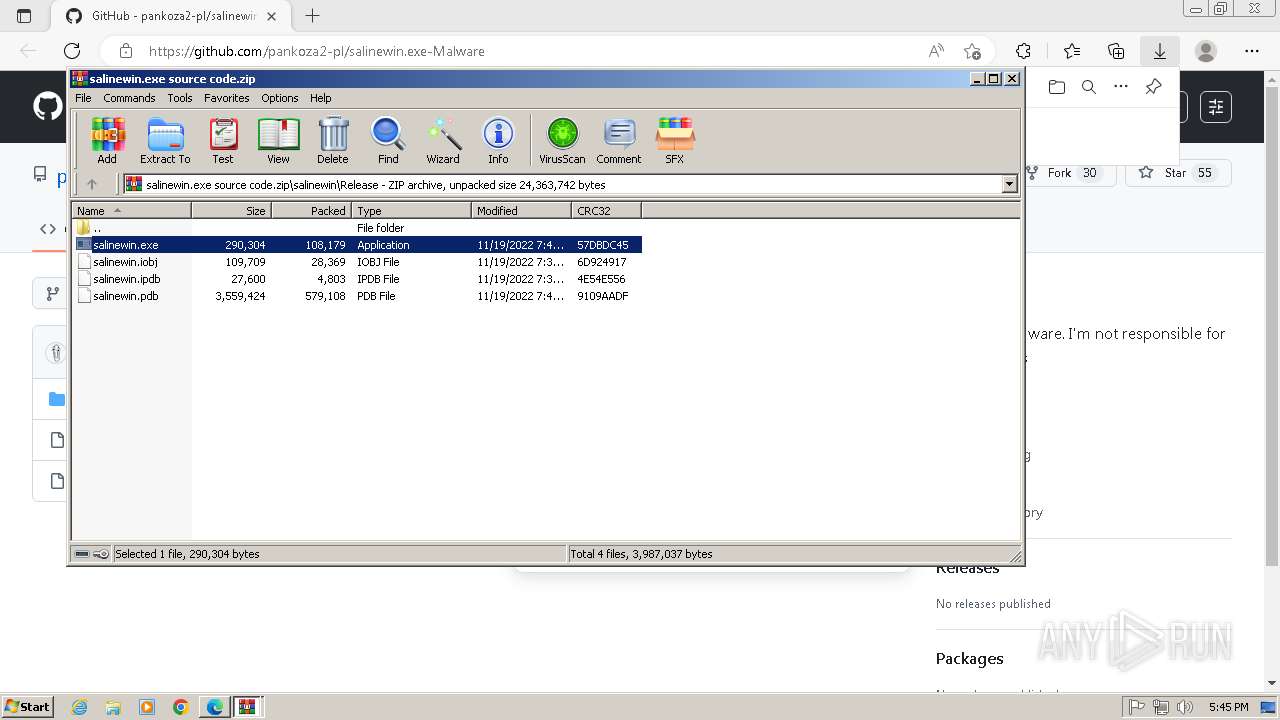Sort by Type column header
This screenshot has height=720, width=1280.
point(412,210)
